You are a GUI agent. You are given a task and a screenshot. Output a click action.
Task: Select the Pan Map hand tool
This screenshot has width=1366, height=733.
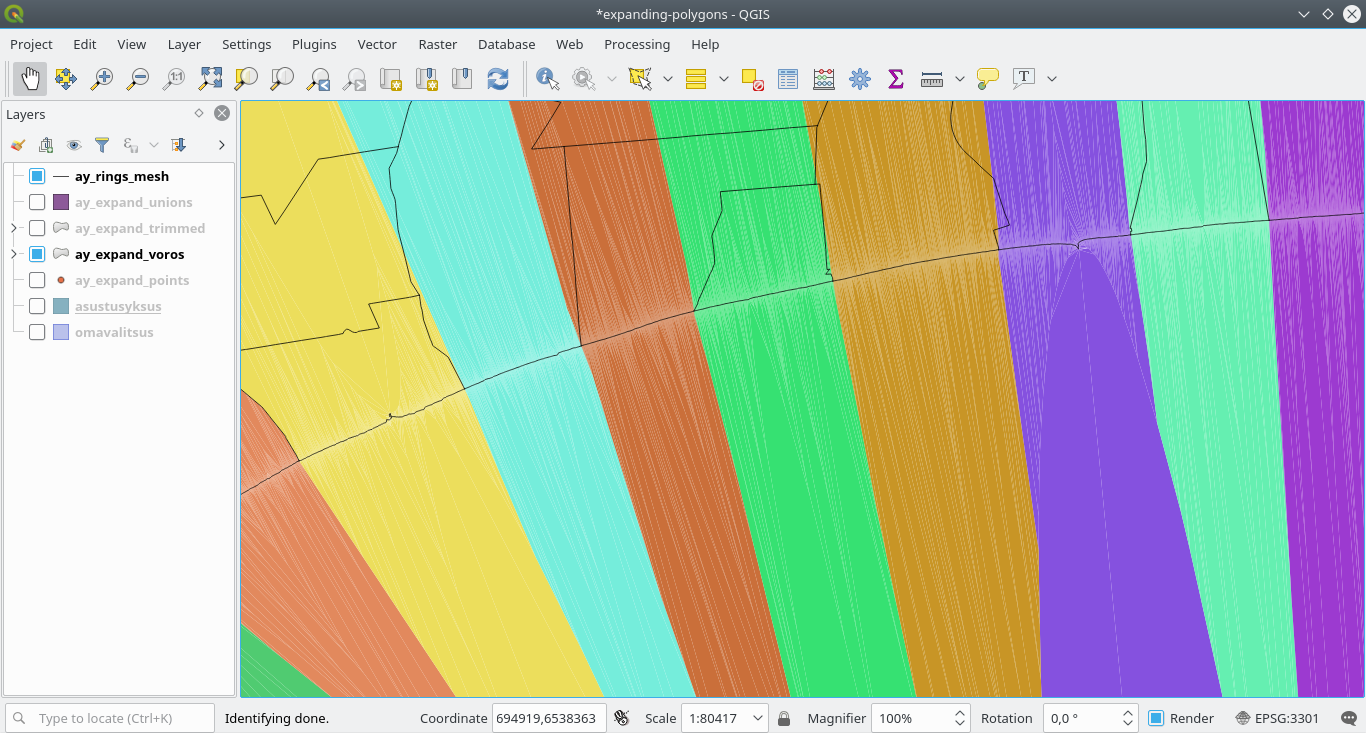pyautogui.click(x=30, y=78)
